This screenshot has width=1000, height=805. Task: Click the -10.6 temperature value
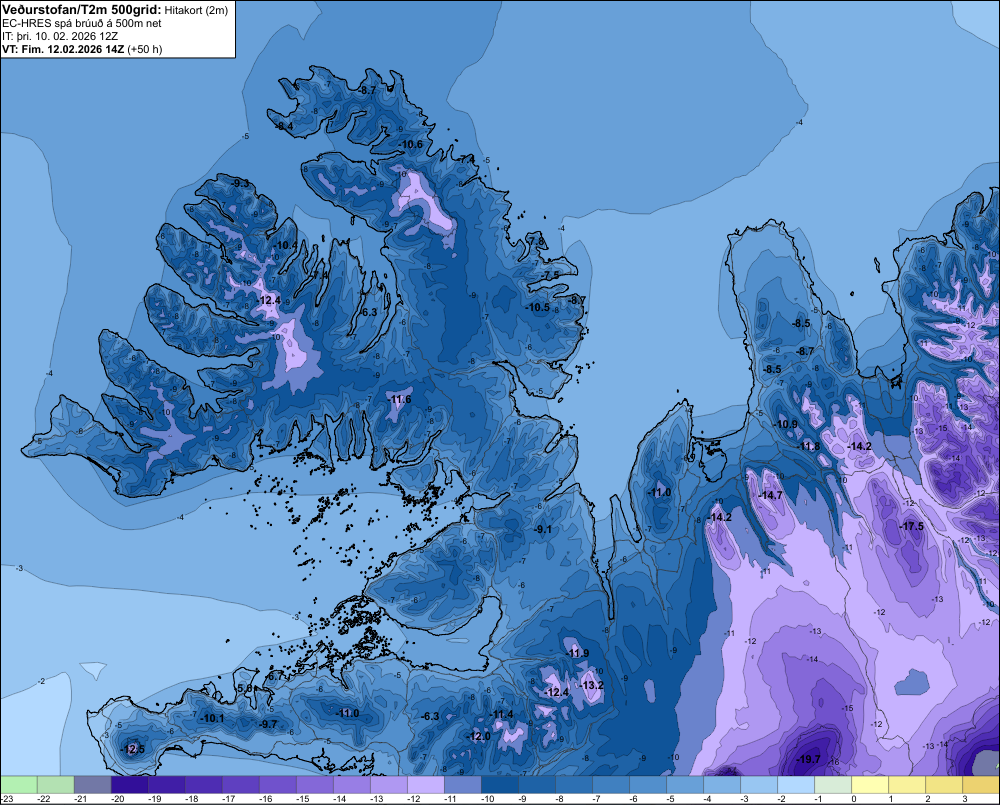click(411, 144)
